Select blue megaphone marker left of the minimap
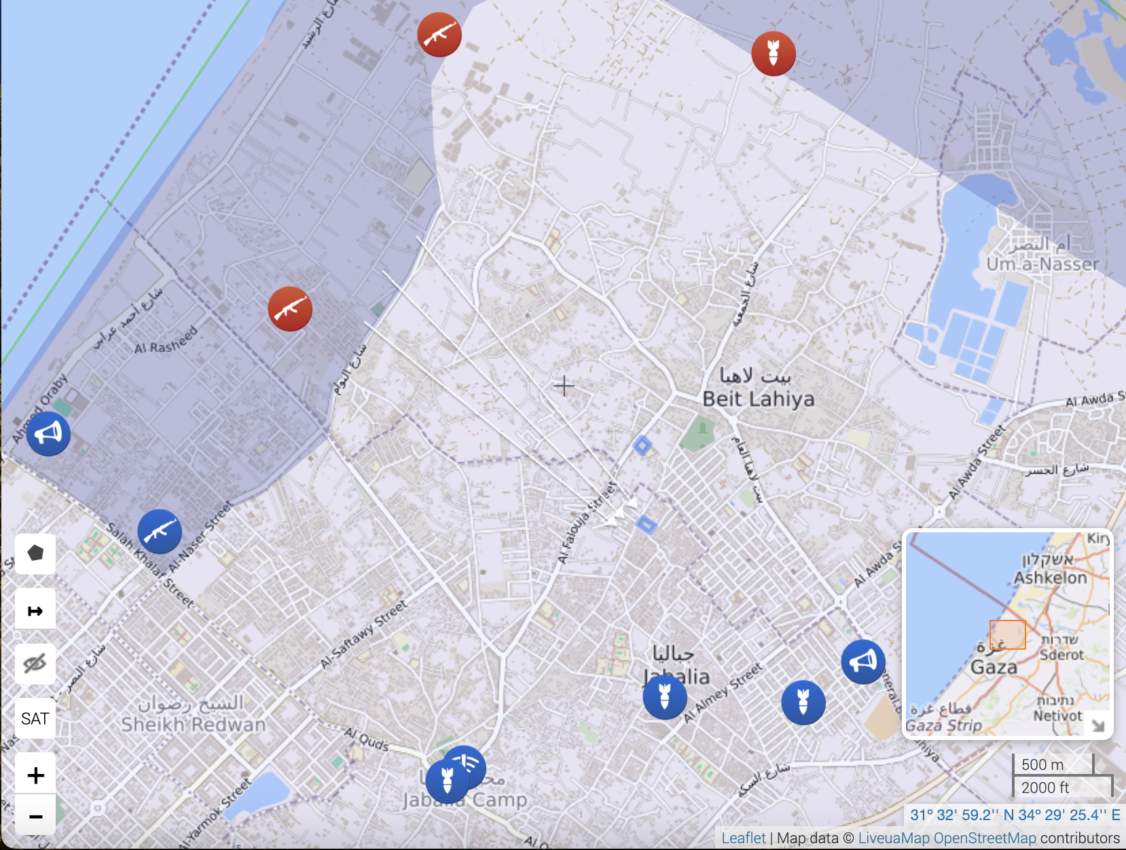Viewport: 1126px width, 850px height. coord(862,662)
